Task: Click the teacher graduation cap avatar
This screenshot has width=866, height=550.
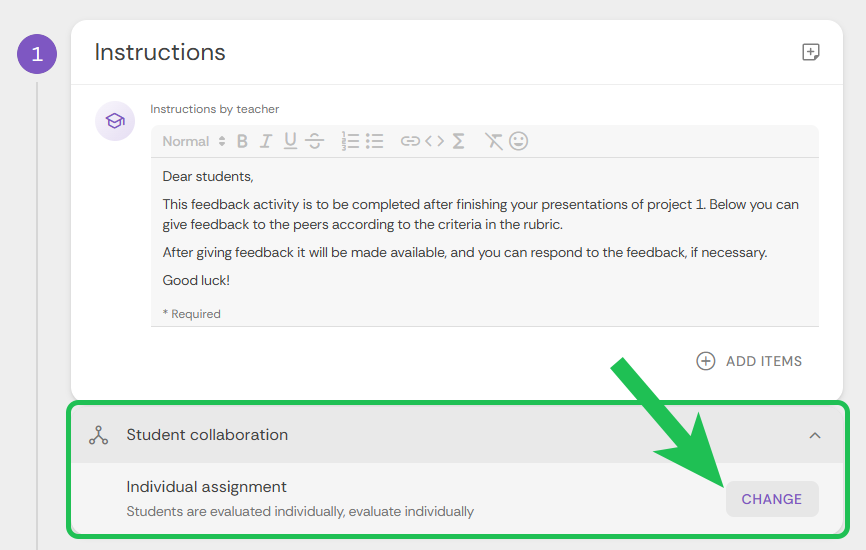Action: tap(115, 121)
